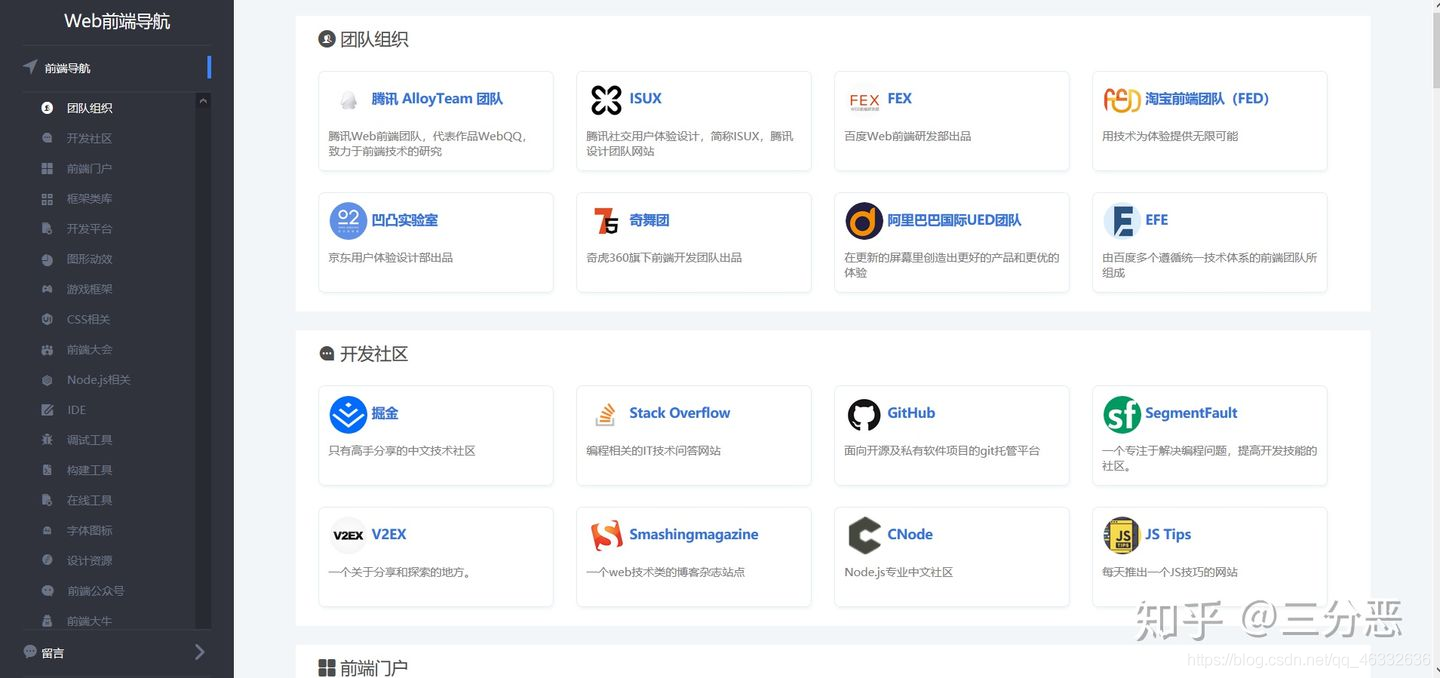Go to 前端公众号 in sidebar
Image resolution: width=1440 pixels, height=678 pixels.
pos(95,591)
